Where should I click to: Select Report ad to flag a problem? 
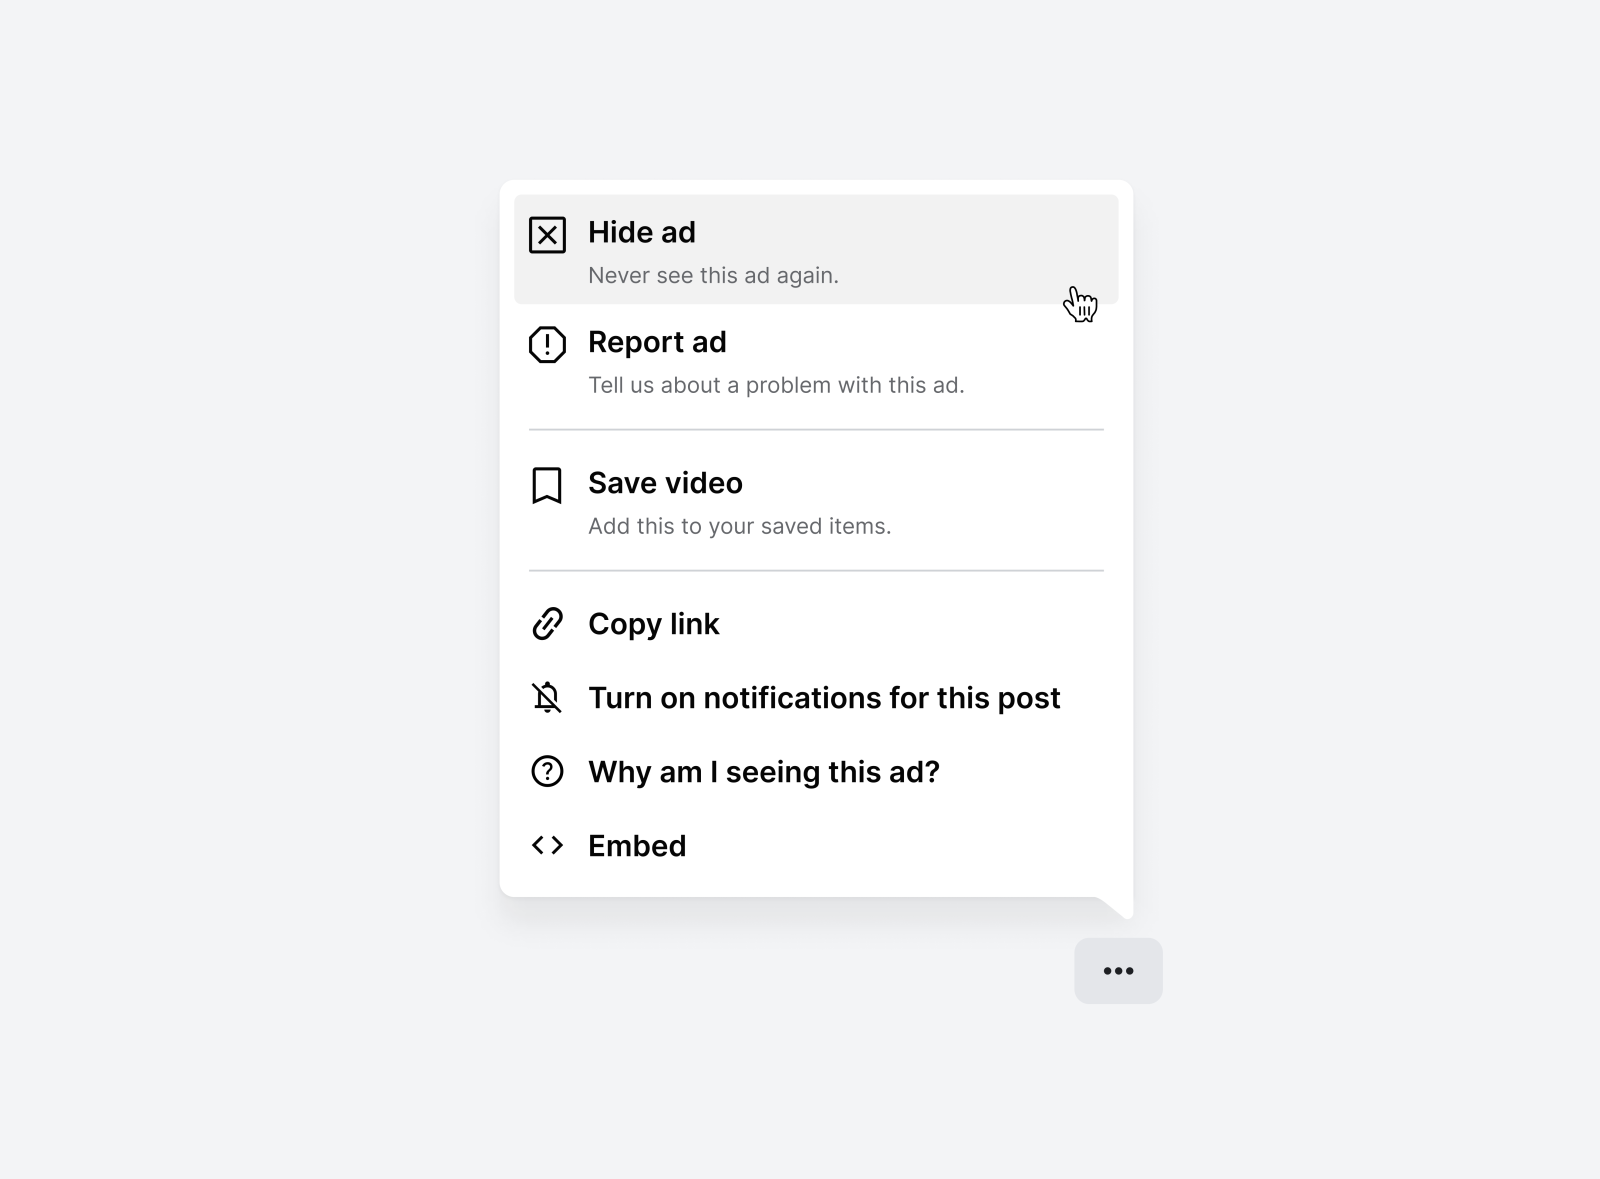pos(658,343)
